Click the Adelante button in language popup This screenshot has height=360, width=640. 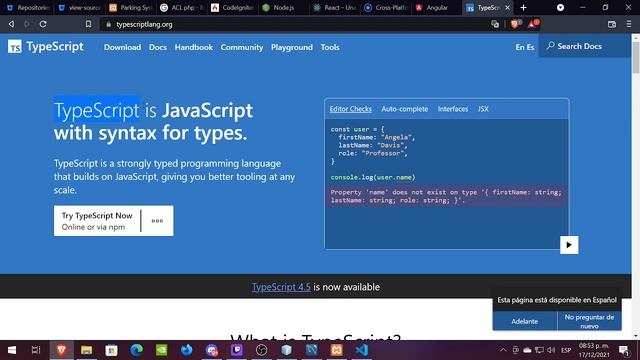[524, 321]
